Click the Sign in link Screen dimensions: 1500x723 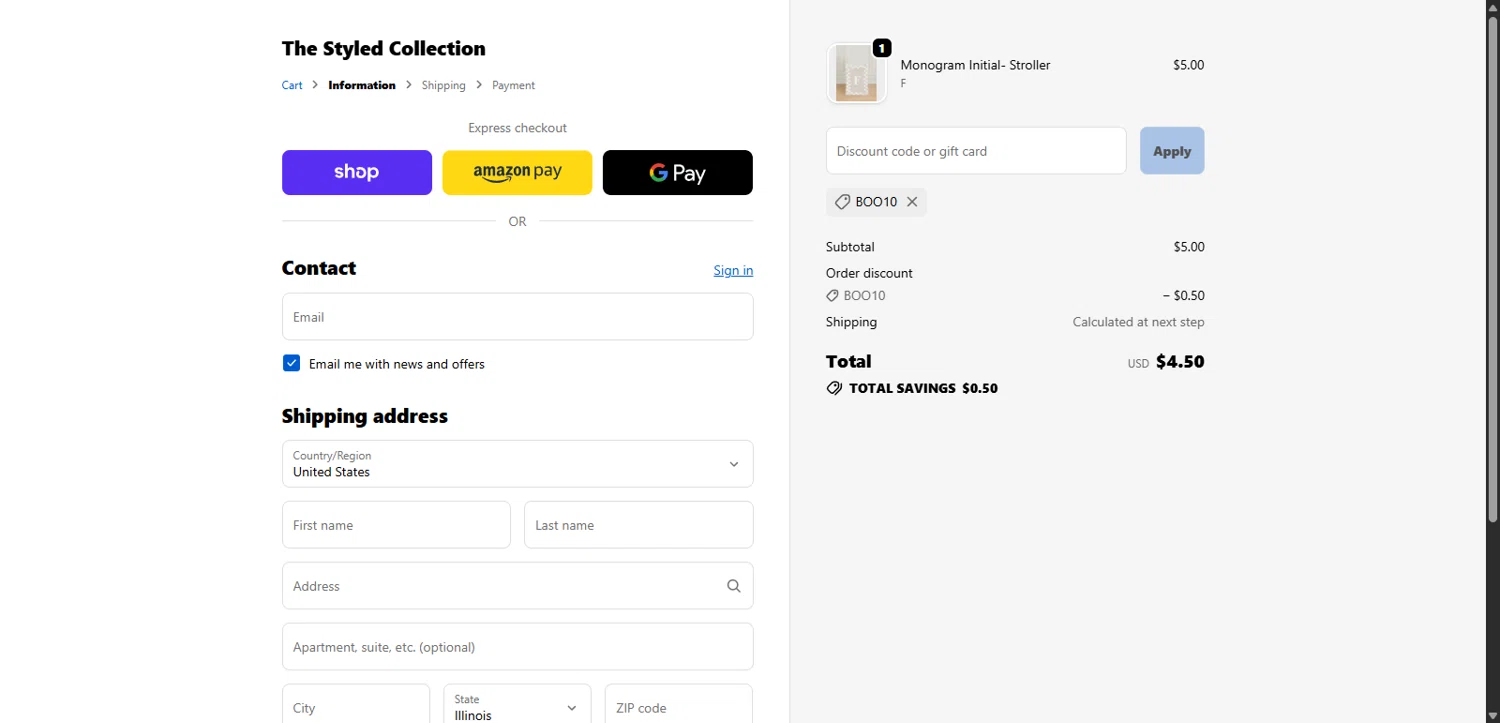coord(733,270)
